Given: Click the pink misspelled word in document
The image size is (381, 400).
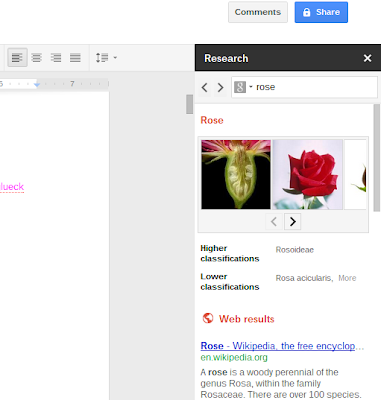Looking at the screenshot, I should pos(12,187).
